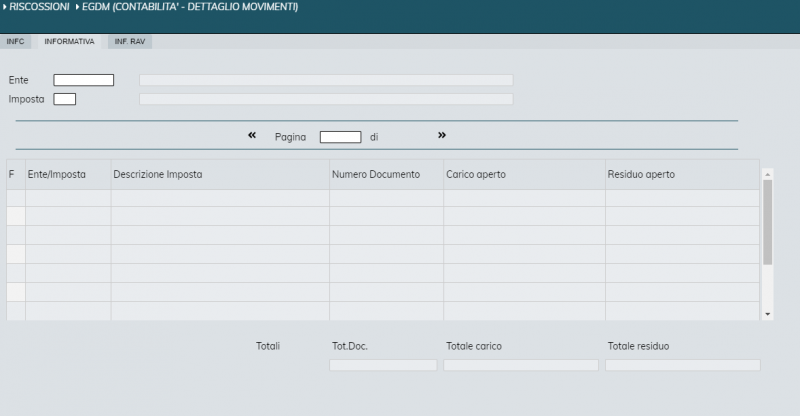
Task: Open the INF. RAV tab
Action: [x=131, y=42]
